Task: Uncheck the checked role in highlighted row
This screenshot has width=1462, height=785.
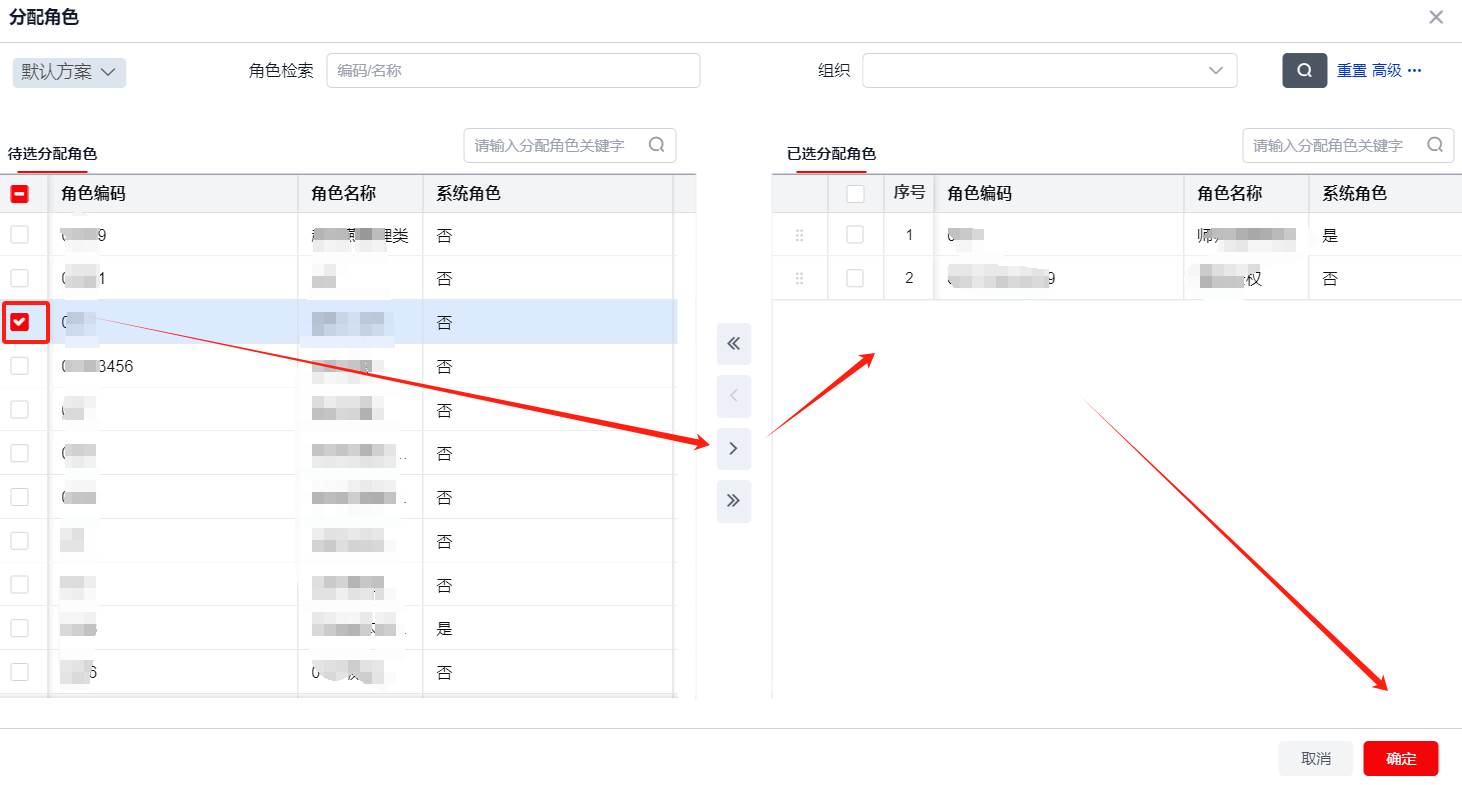Action: click(20, 322)
